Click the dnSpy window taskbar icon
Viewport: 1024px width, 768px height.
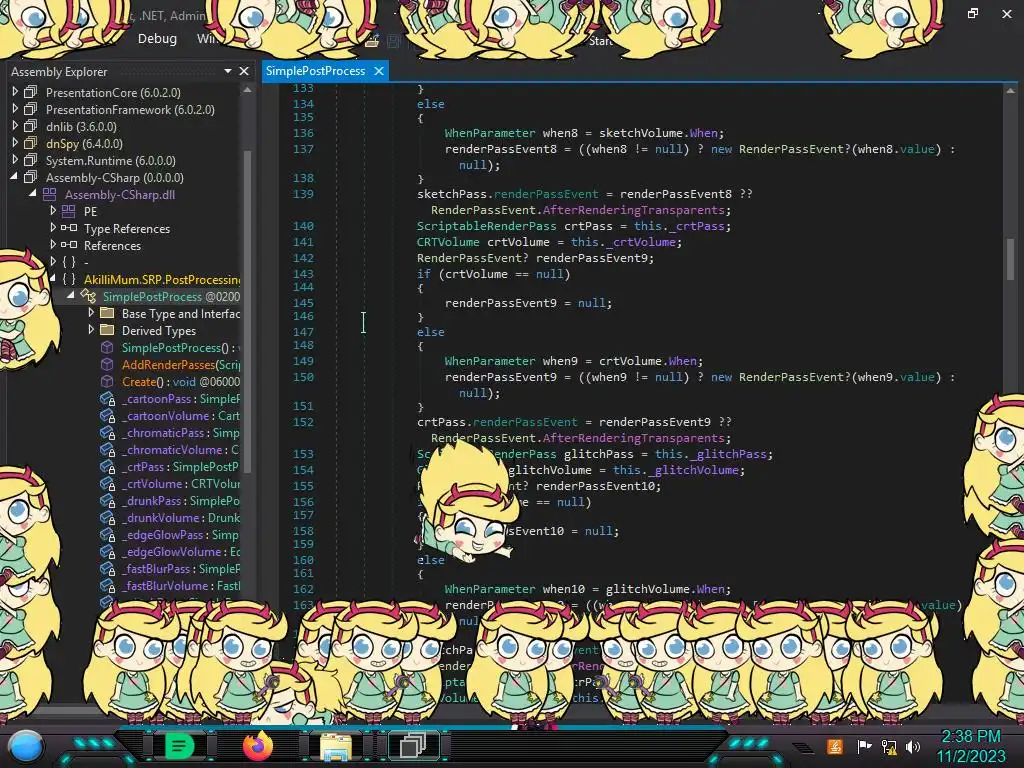(413, 745)
